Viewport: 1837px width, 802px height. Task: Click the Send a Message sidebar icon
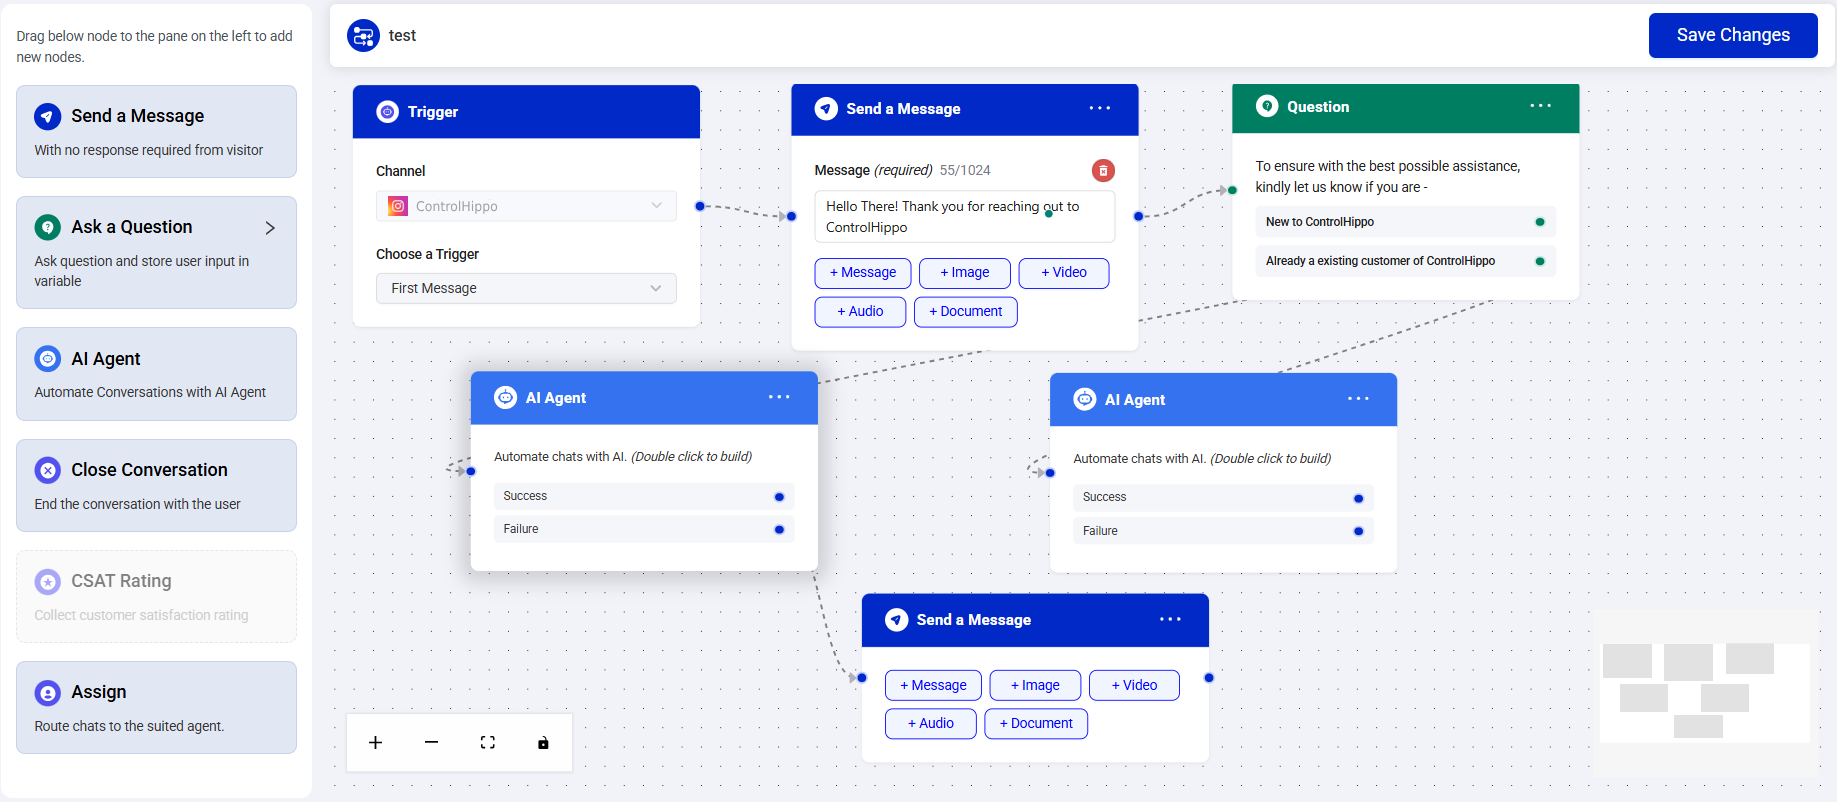pyautogui.click(x=47, y=116)
